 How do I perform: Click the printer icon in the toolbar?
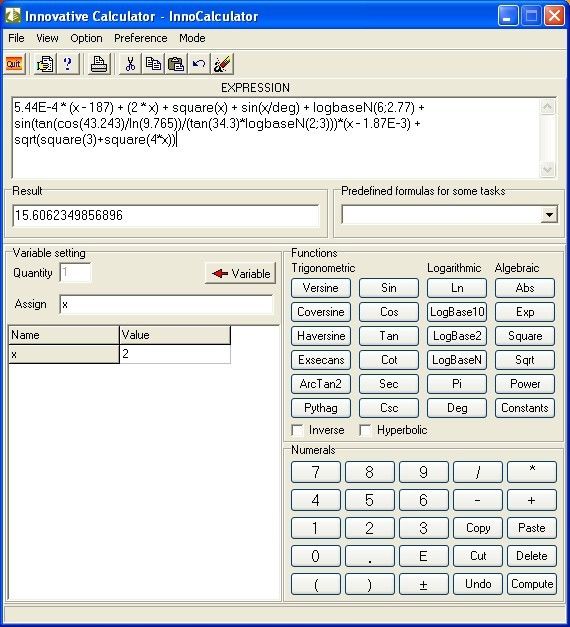99,64
